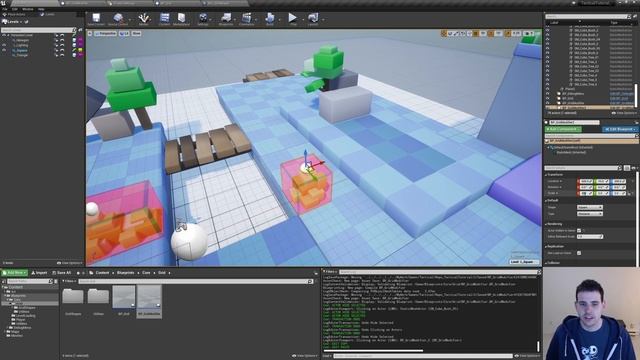
Task: Switch to the Levels tab
Action: 47,14
